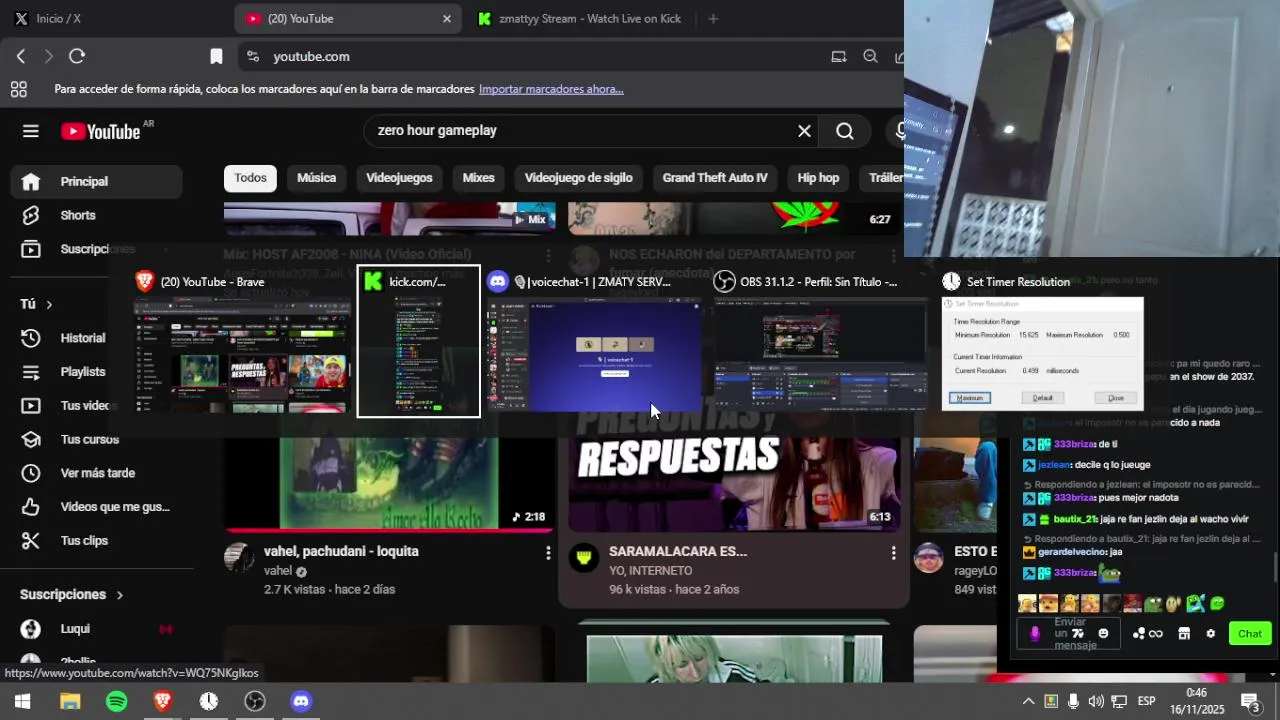
Task: Select the Videojuegos filter chip
Action: (x=399, y=178)
